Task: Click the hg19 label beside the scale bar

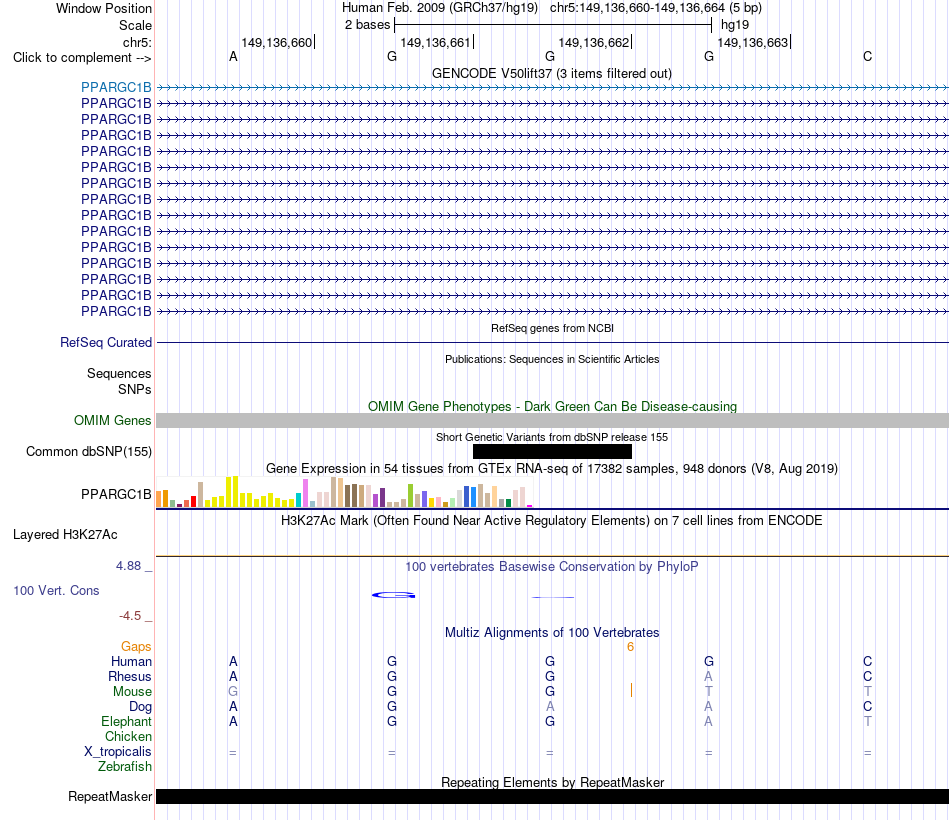Action: (x=735, y=25)
